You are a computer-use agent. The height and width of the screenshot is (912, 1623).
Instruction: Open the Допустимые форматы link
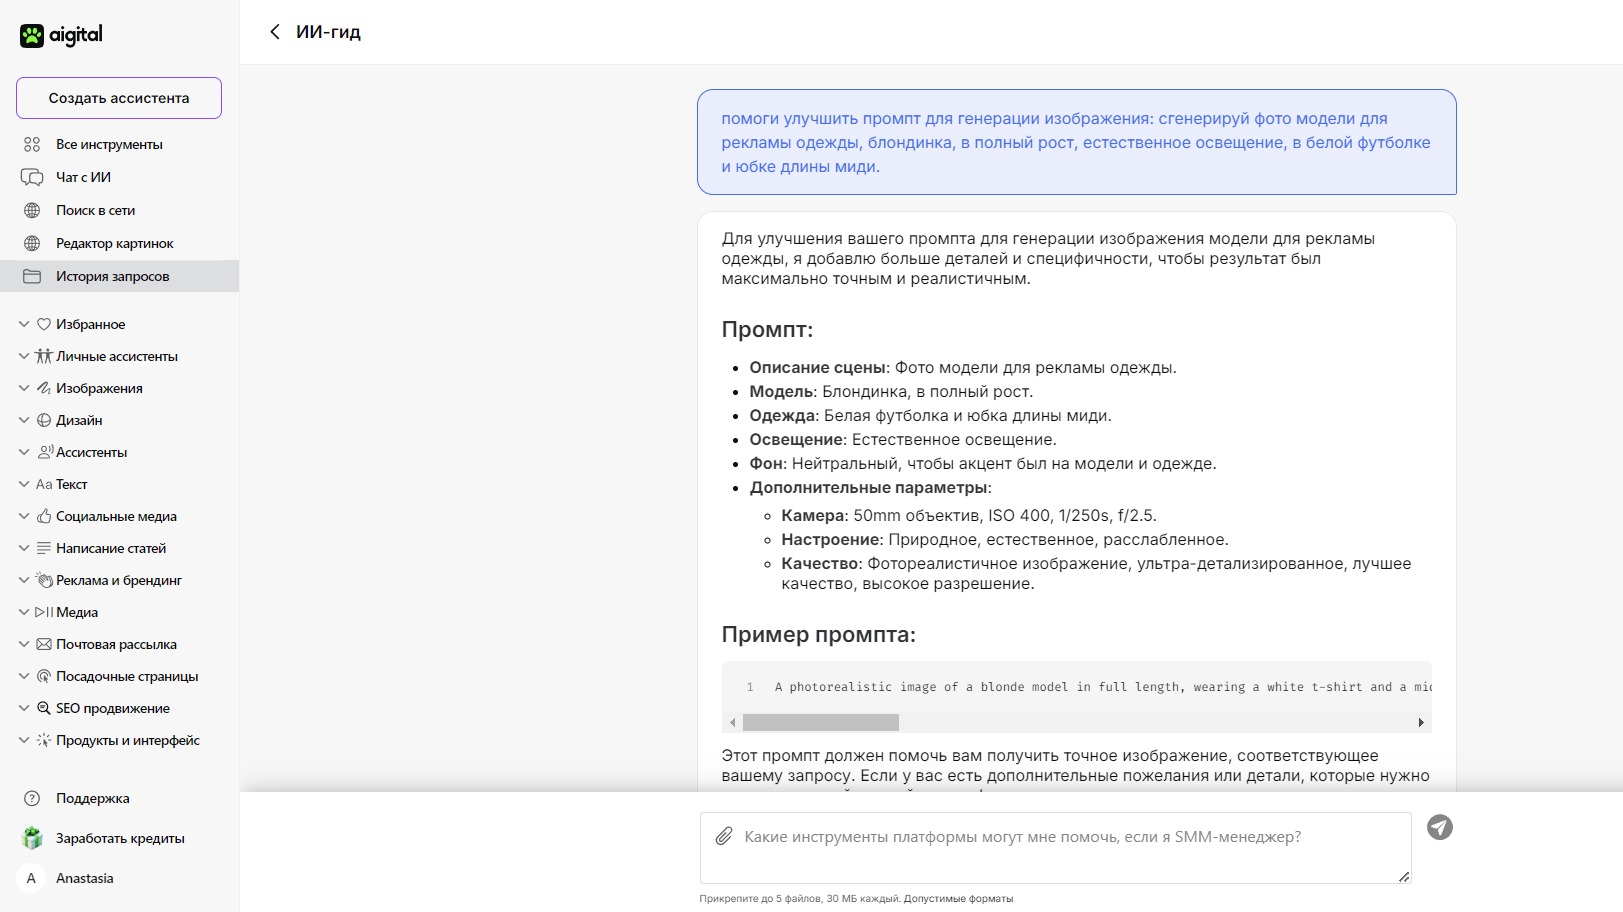[958, 898]
